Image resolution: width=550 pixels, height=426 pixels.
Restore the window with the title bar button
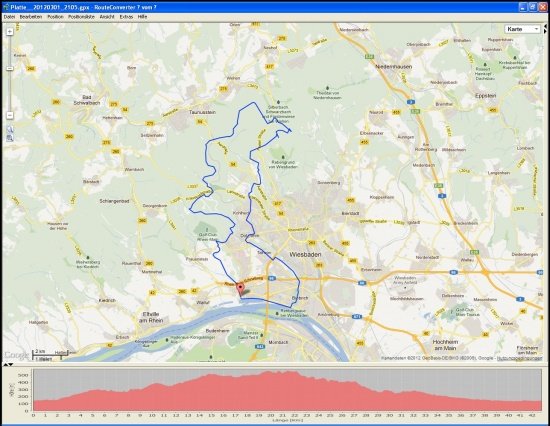coord(532,7)
